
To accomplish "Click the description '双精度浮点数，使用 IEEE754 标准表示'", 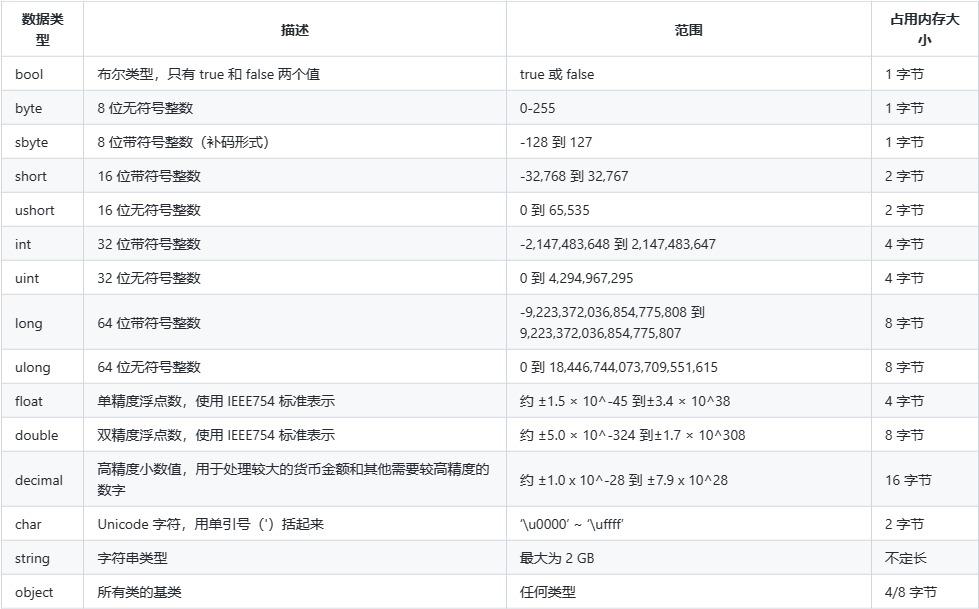I will click(x=216, y=435).
